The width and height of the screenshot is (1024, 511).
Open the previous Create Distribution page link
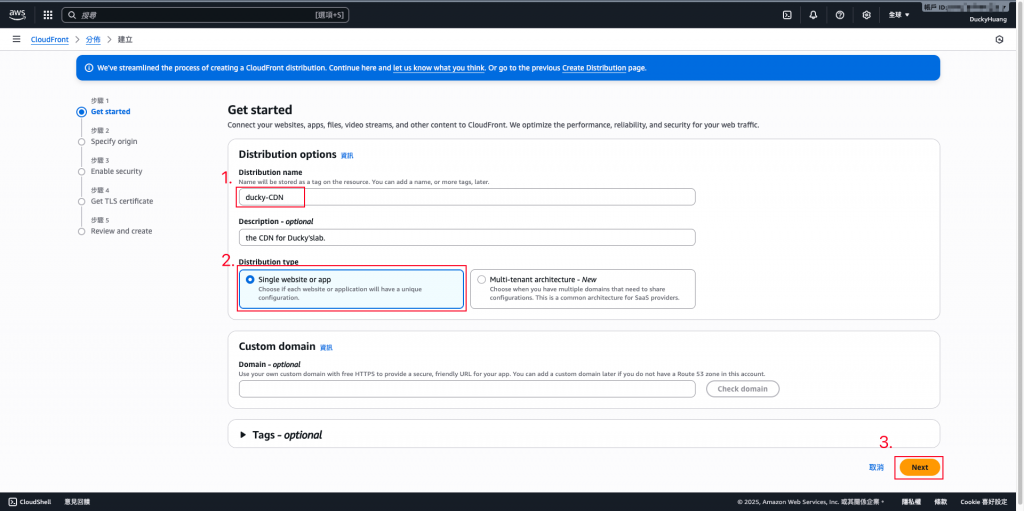click(x=594, y=68)
